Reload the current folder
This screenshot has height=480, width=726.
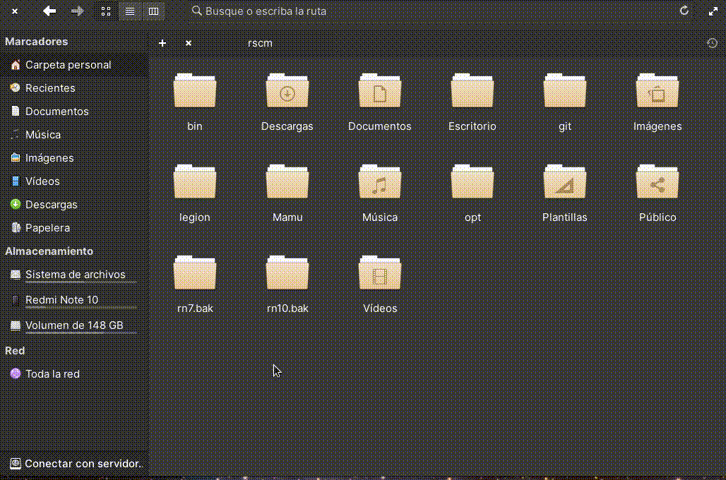pyautogui.click(x=684, y=11)
